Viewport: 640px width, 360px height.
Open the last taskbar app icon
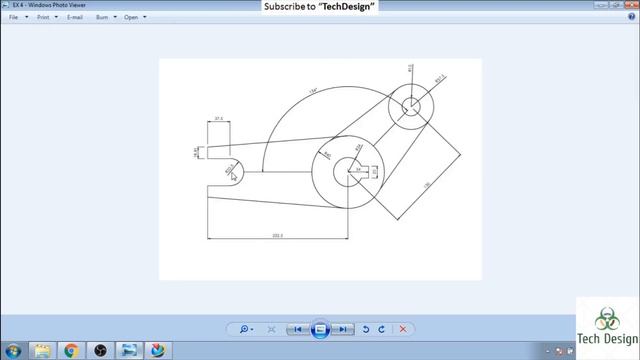[158, 351]
